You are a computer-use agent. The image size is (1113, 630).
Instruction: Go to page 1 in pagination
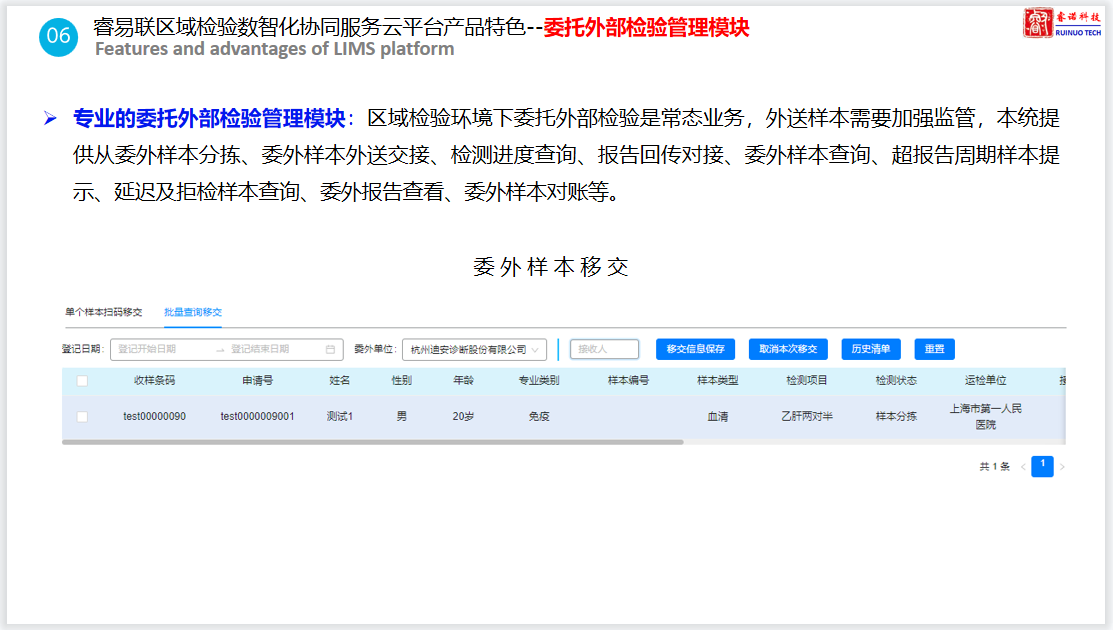1042,466
